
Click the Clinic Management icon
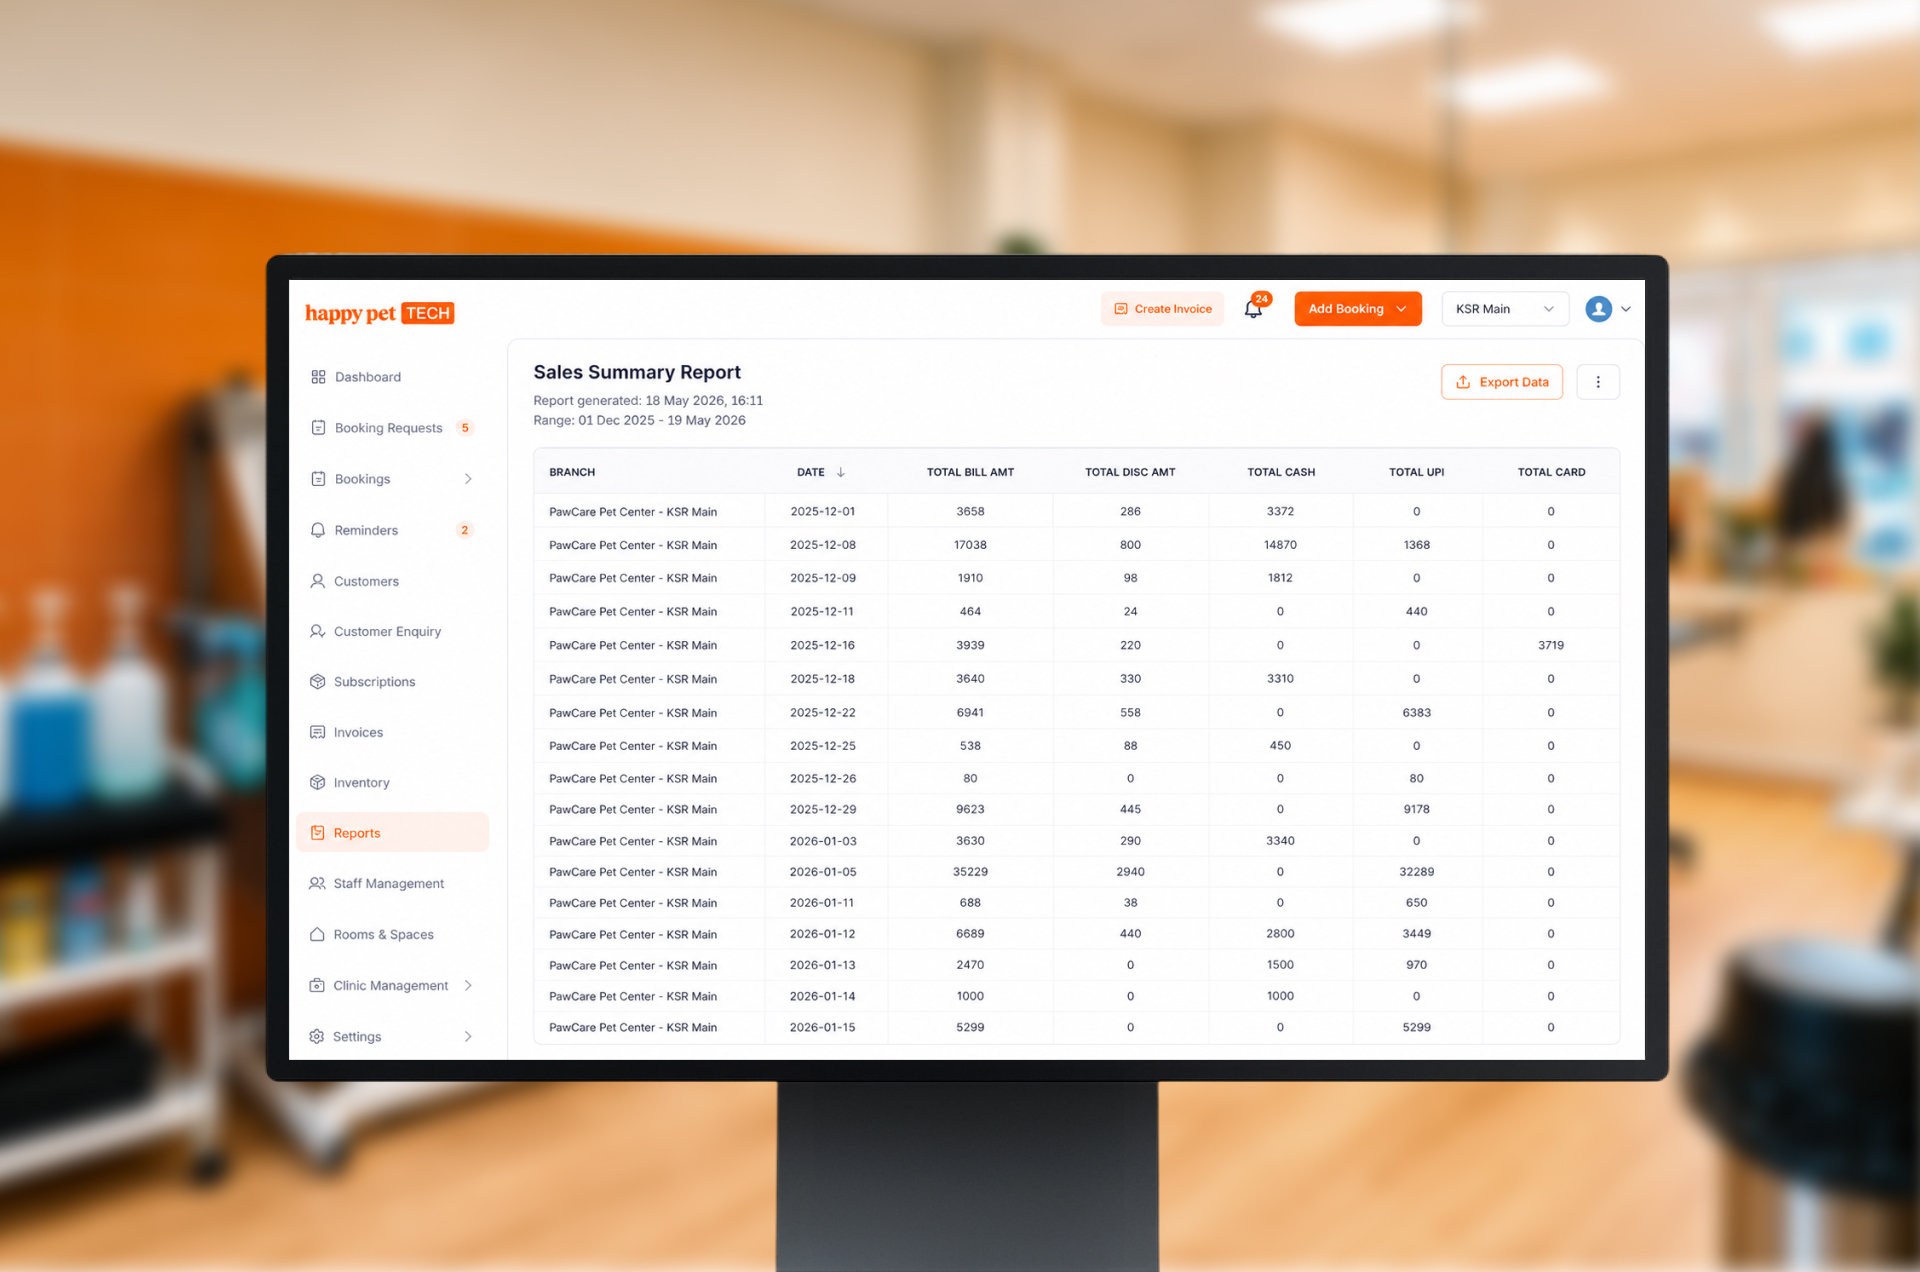coord(317,985)
